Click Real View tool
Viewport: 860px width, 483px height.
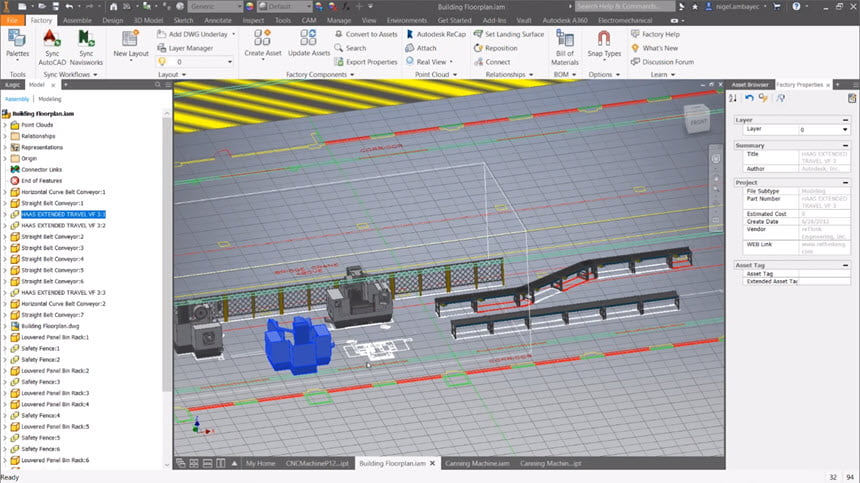tap(426, 62)
